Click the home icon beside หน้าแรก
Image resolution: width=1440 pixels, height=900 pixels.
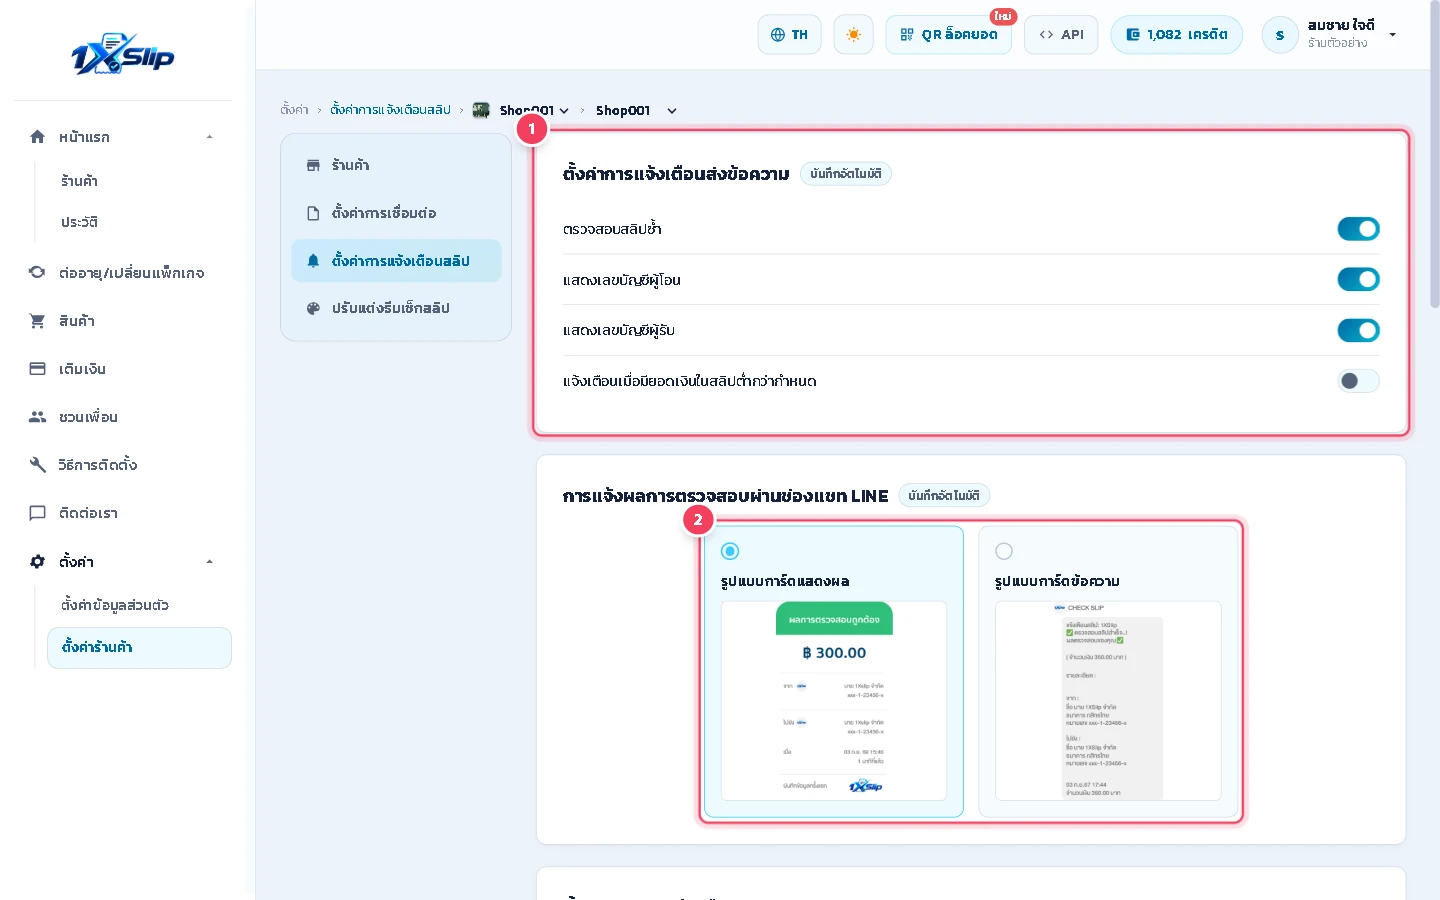click(37, 137)
